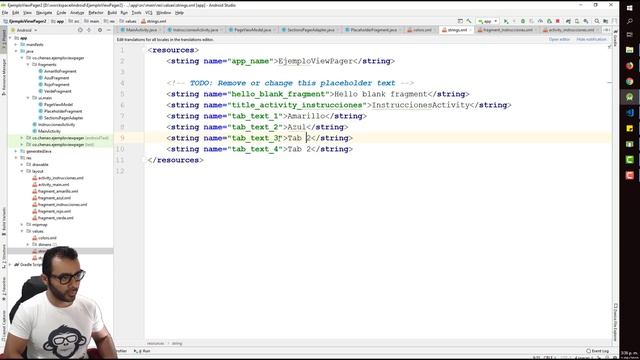Open Search Everywhere magnifier in toolbar
The height and width of the screenshot is (360, 640).
pos(597,21)
